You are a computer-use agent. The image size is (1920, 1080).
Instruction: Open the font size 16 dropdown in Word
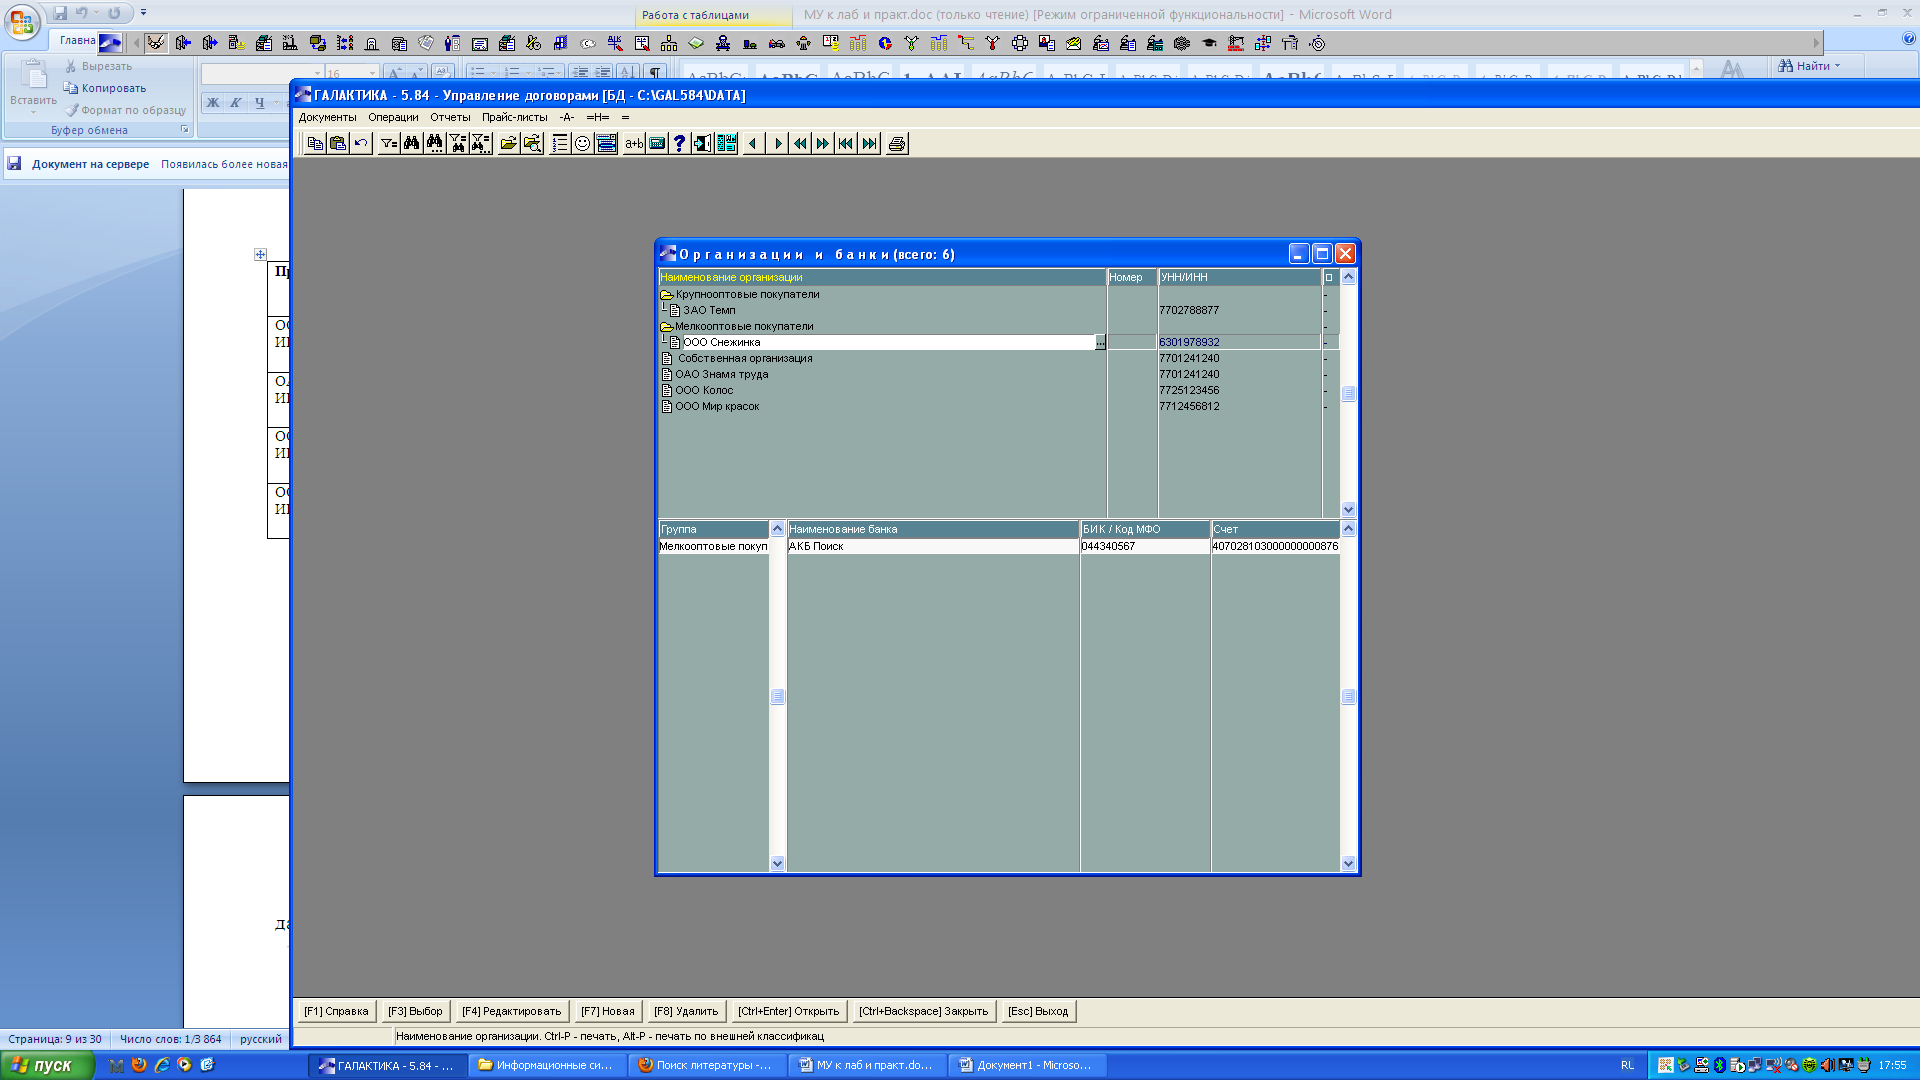pos(373,73)
